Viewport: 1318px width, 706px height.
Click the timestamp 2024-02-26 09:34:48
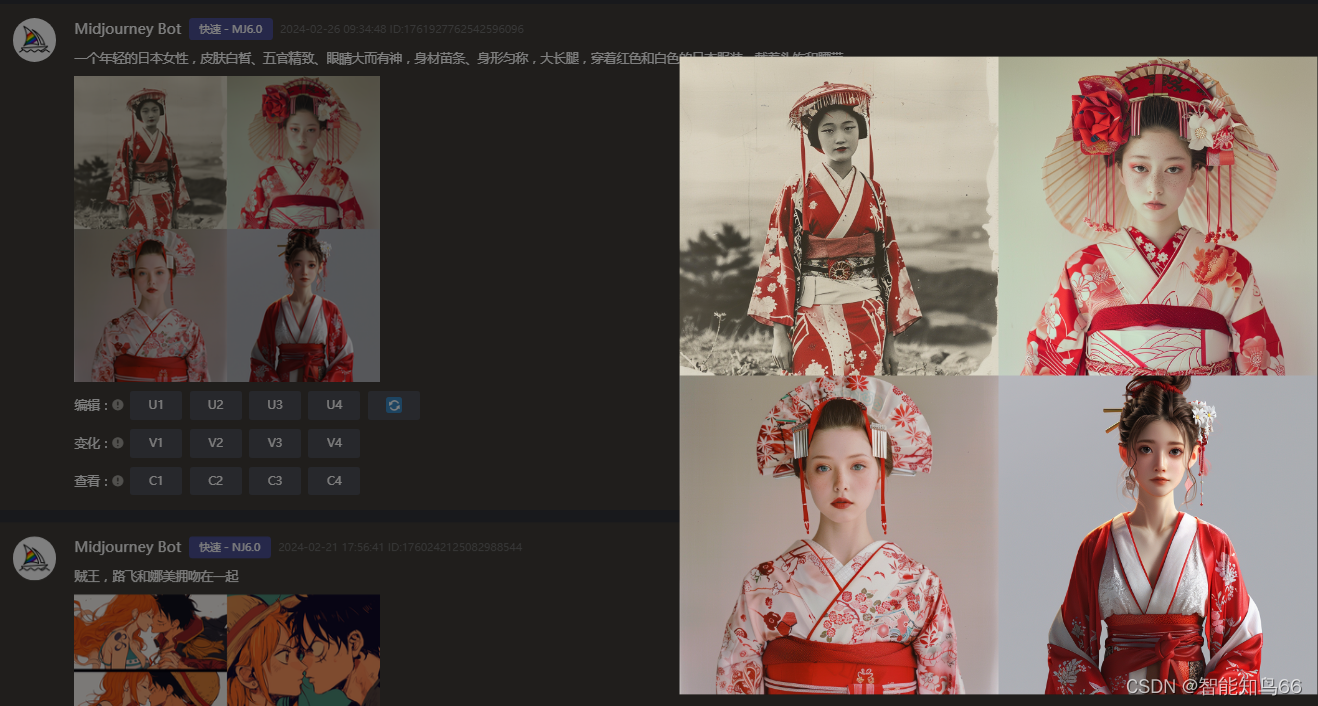[x=332, y=30]
